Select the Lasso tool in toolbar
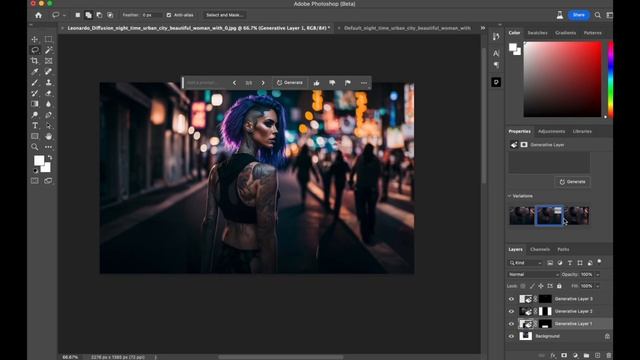This screenshot has height=360, width=640. 35,50
